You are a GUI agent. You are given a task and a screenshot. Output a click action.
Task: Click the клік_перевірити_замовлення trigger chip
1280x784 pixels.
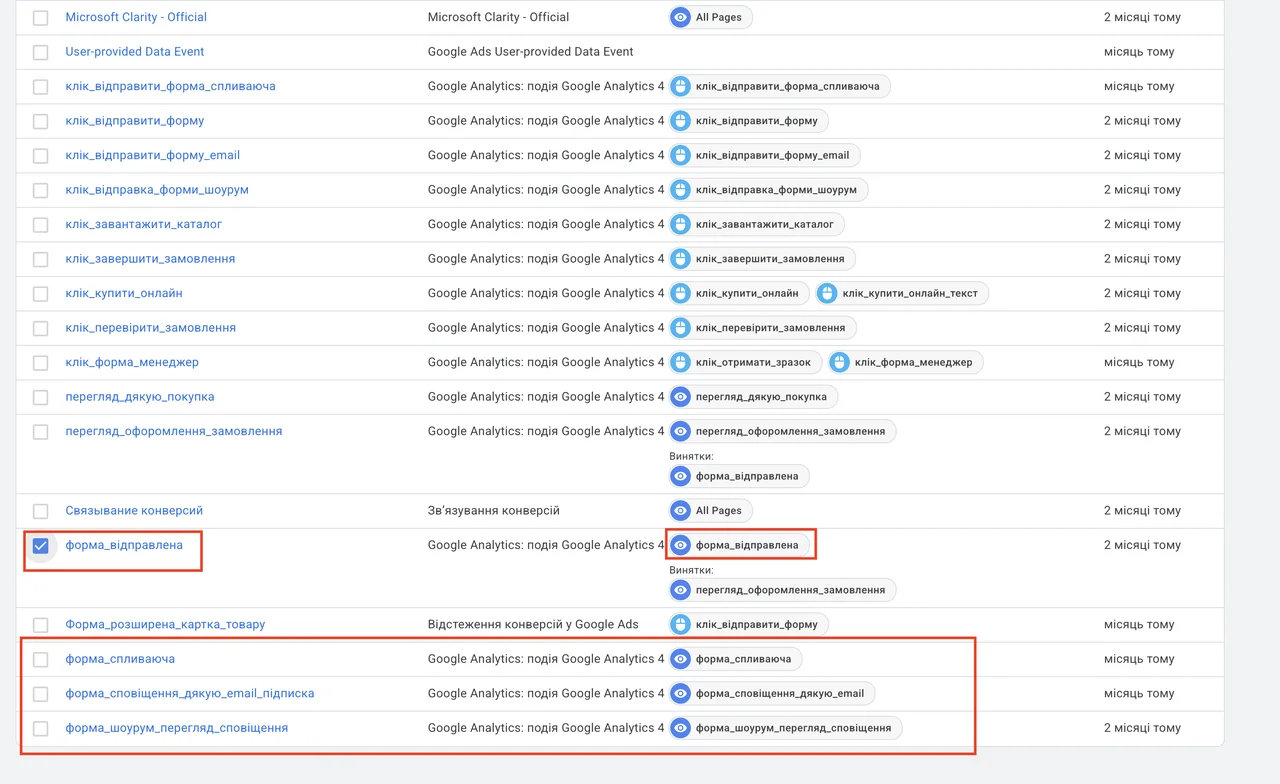(x=763, y=328)
